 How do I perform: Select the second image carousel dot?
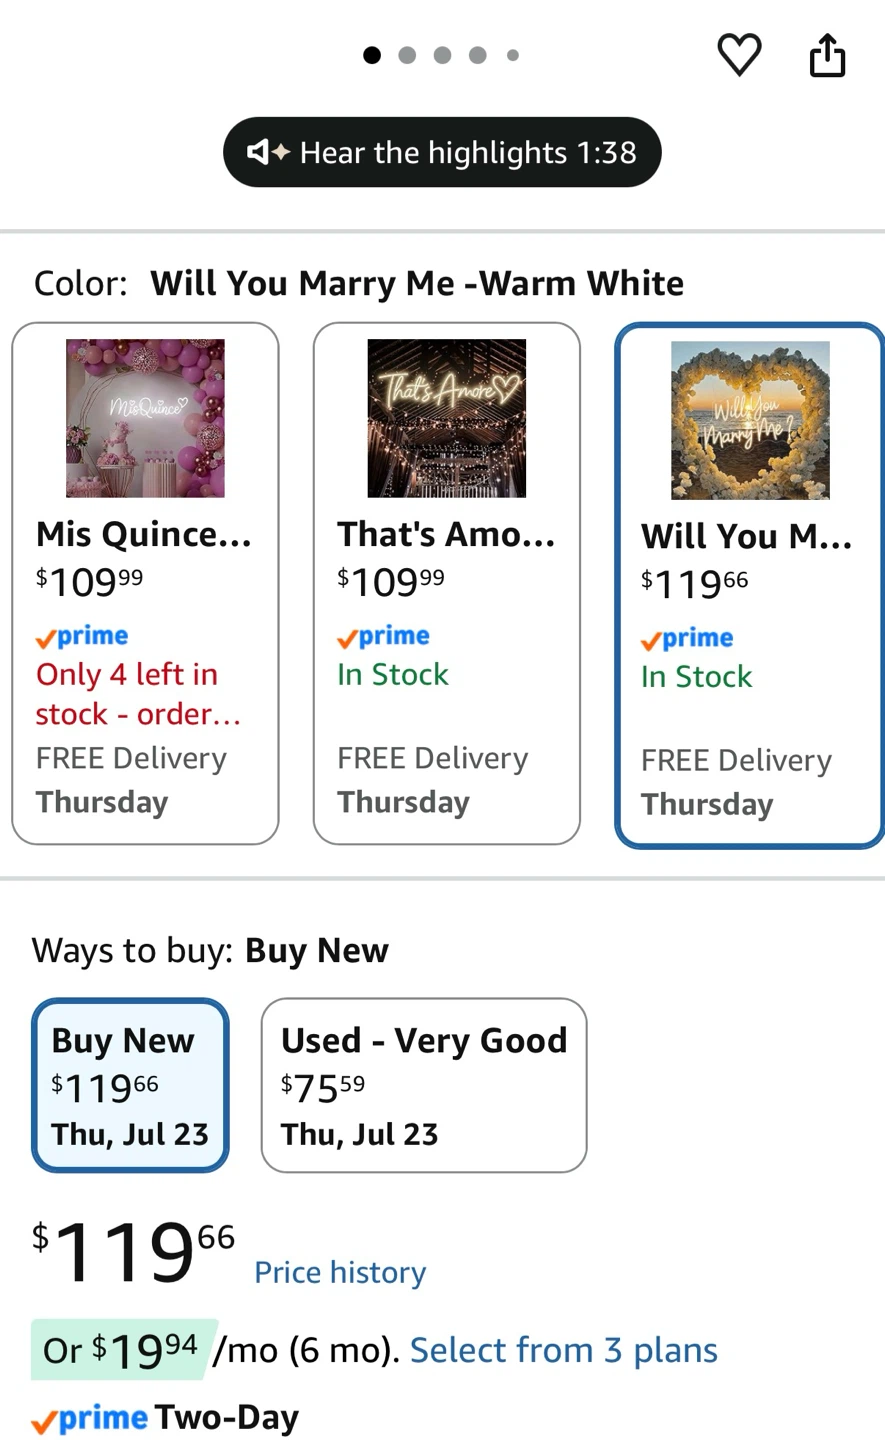[x=407, y=55]
